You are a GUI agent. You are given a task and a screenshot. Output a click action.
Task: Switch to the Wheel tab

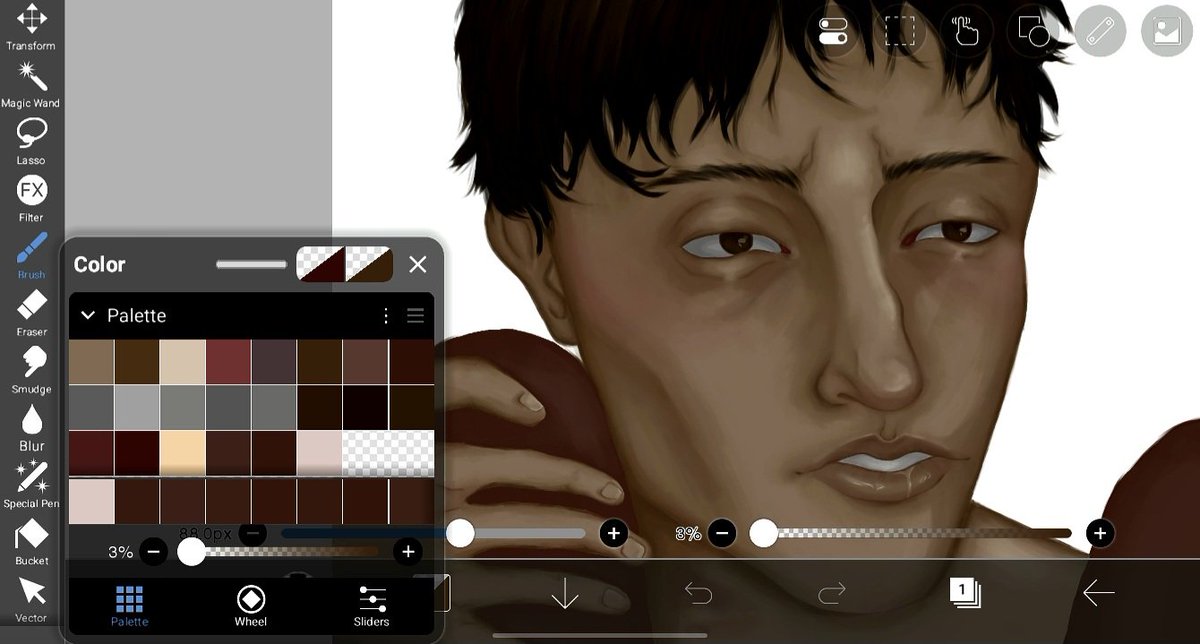(x=250, y=605)
